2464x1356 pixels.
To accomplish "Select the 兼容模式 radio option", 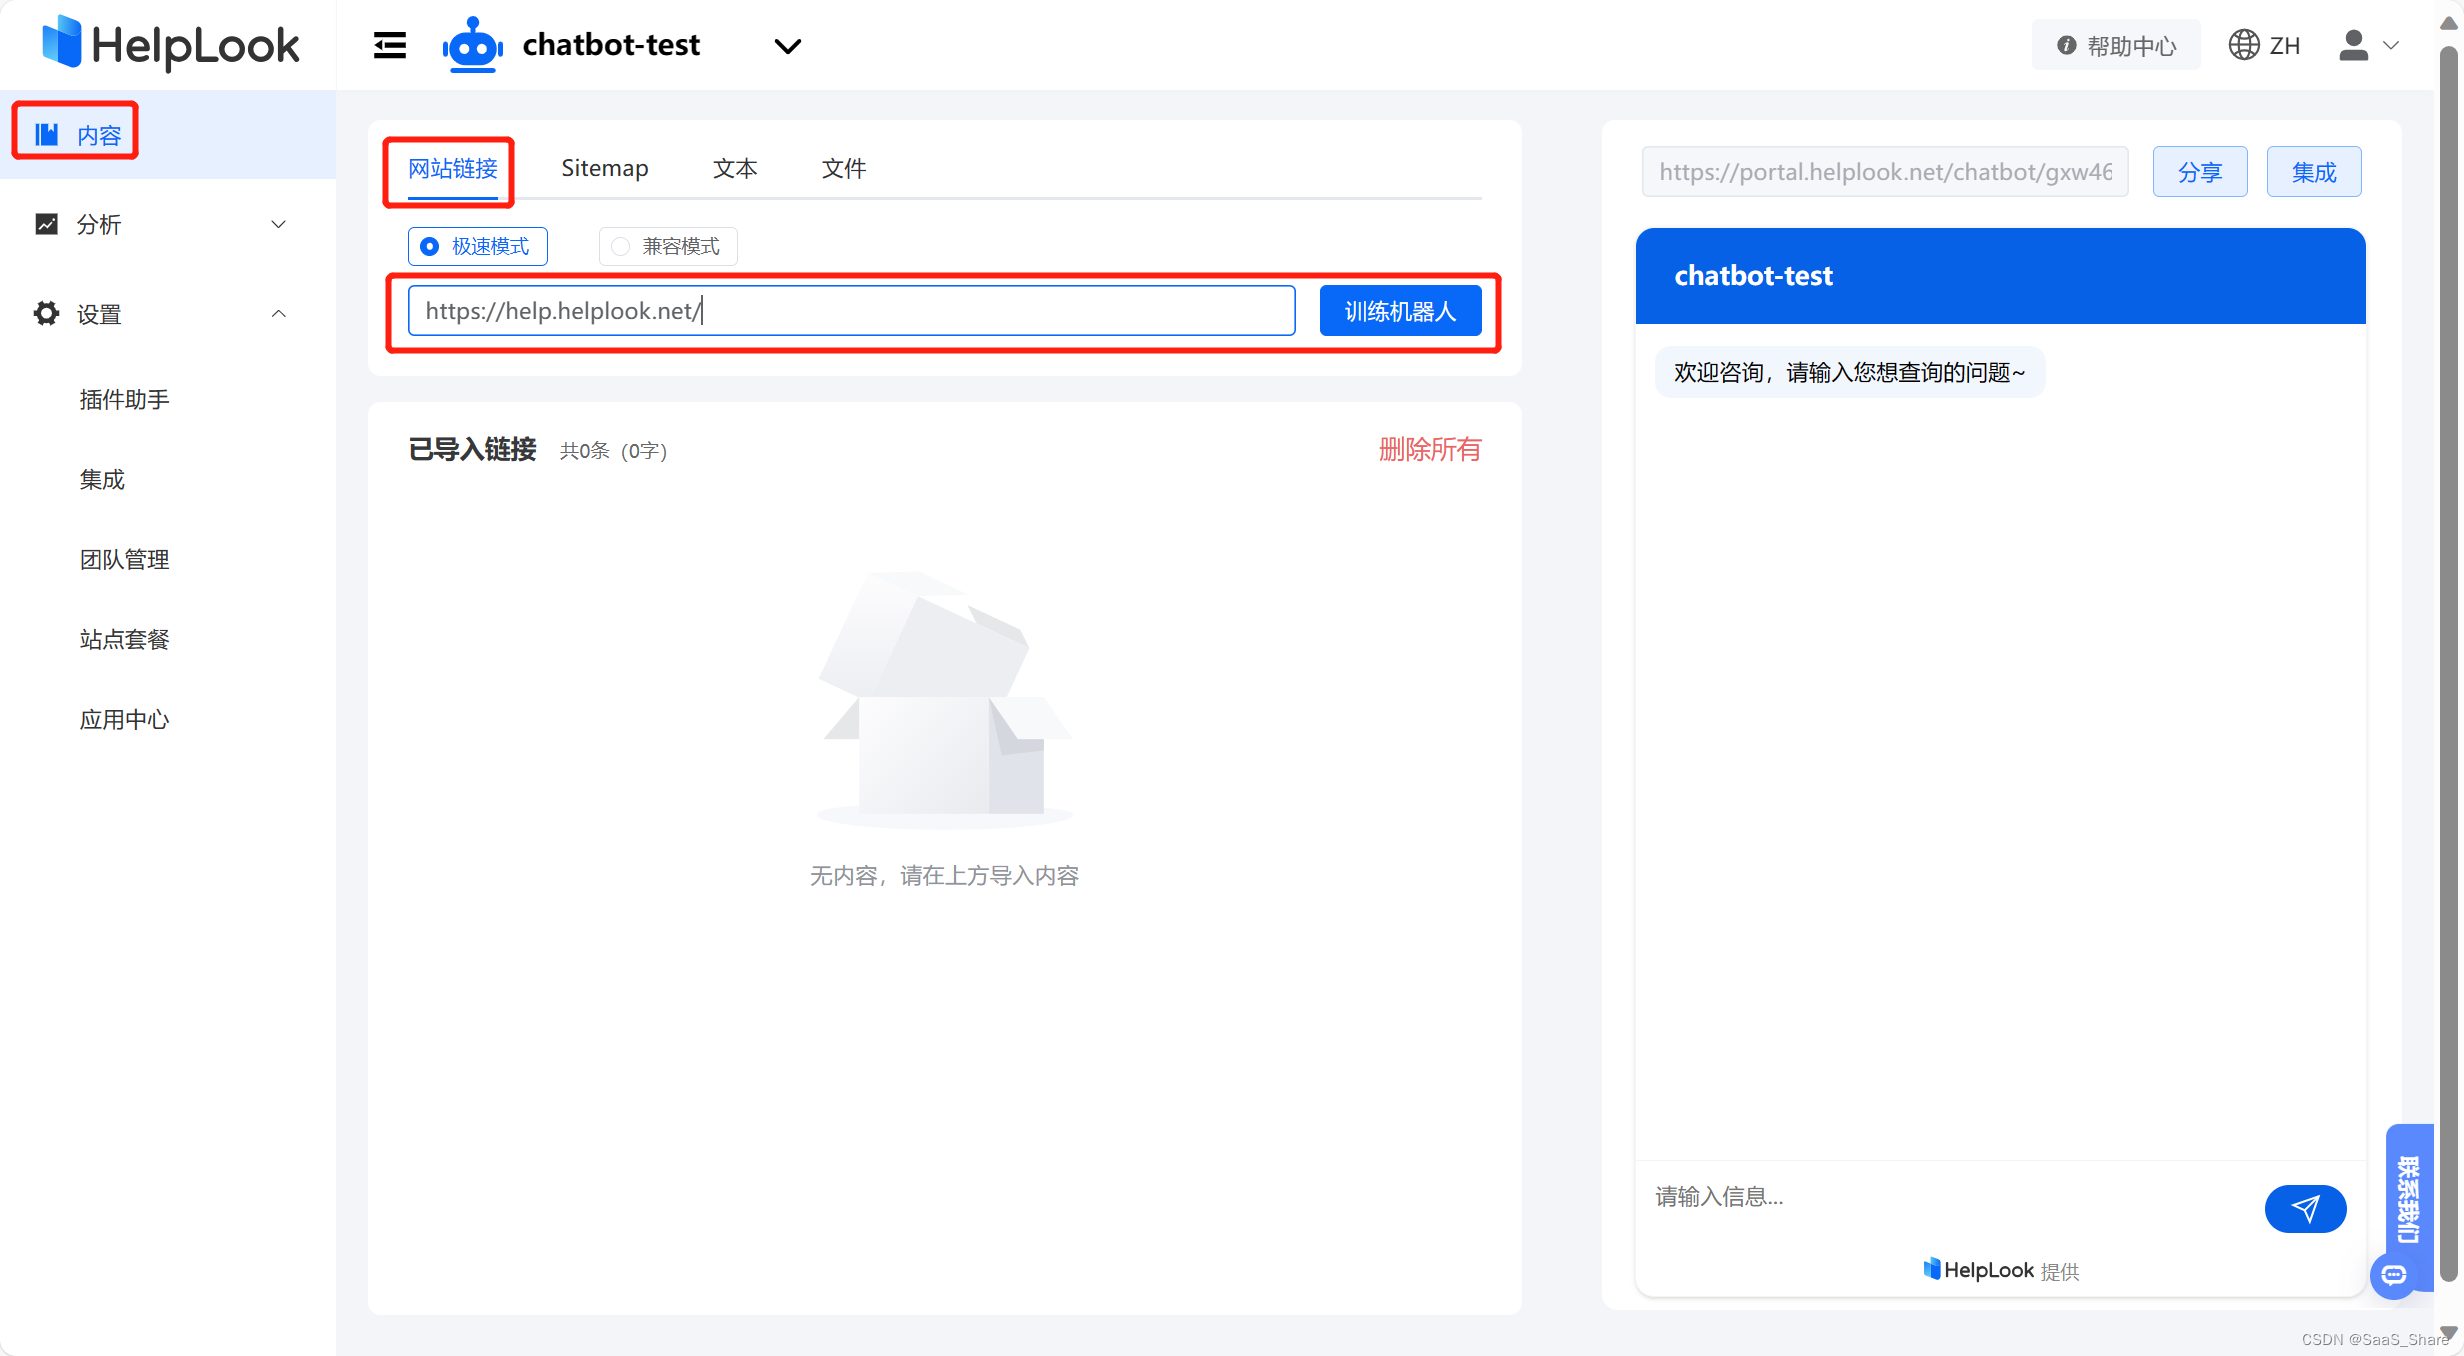I will pos(621,247).
